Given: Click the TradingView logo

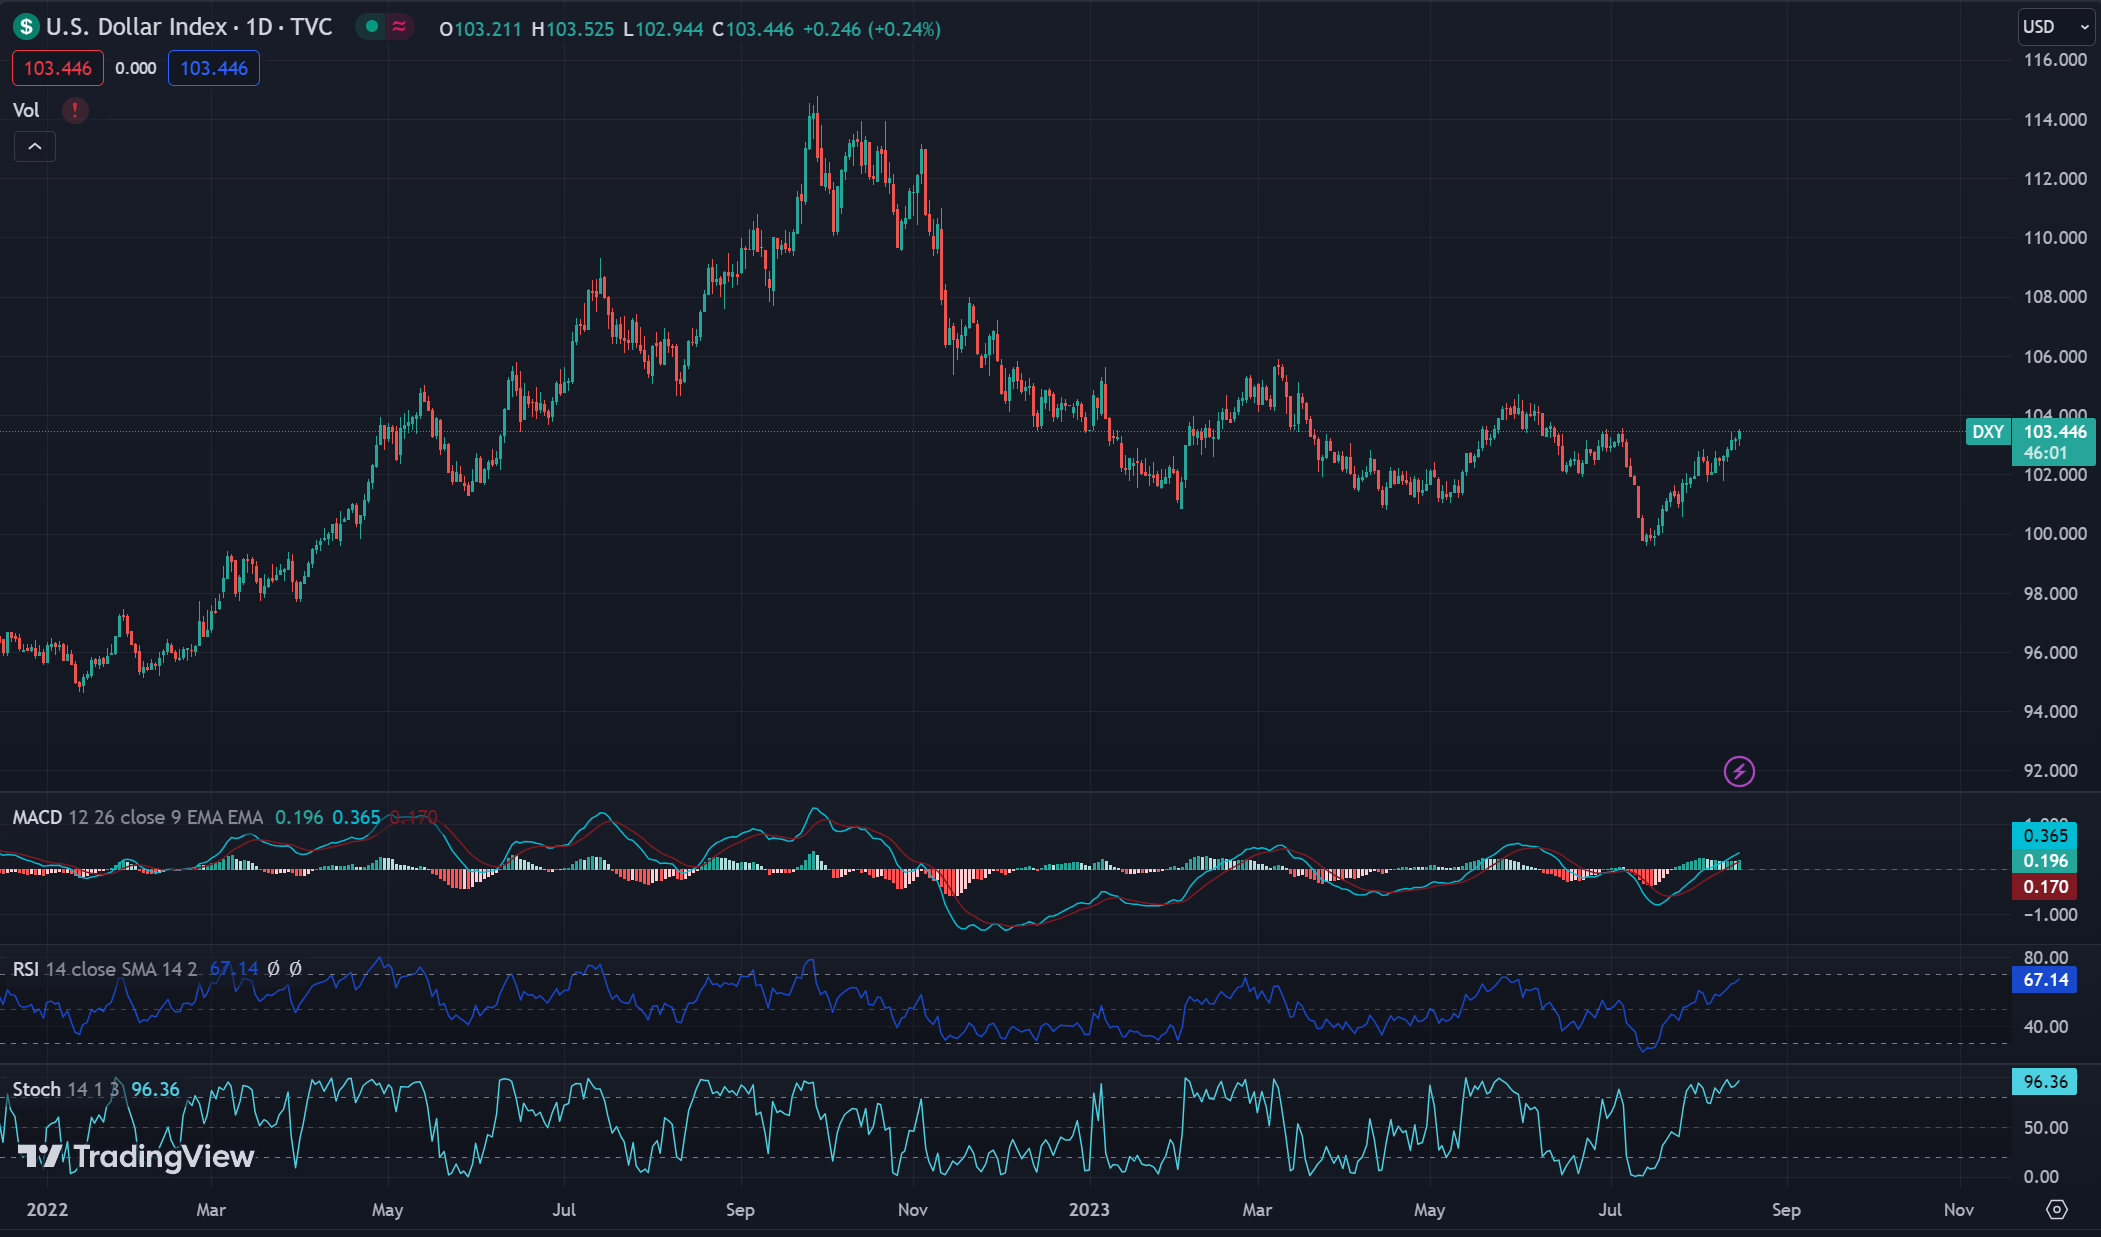Looking at the screenshot, I should pos(137,1157).
